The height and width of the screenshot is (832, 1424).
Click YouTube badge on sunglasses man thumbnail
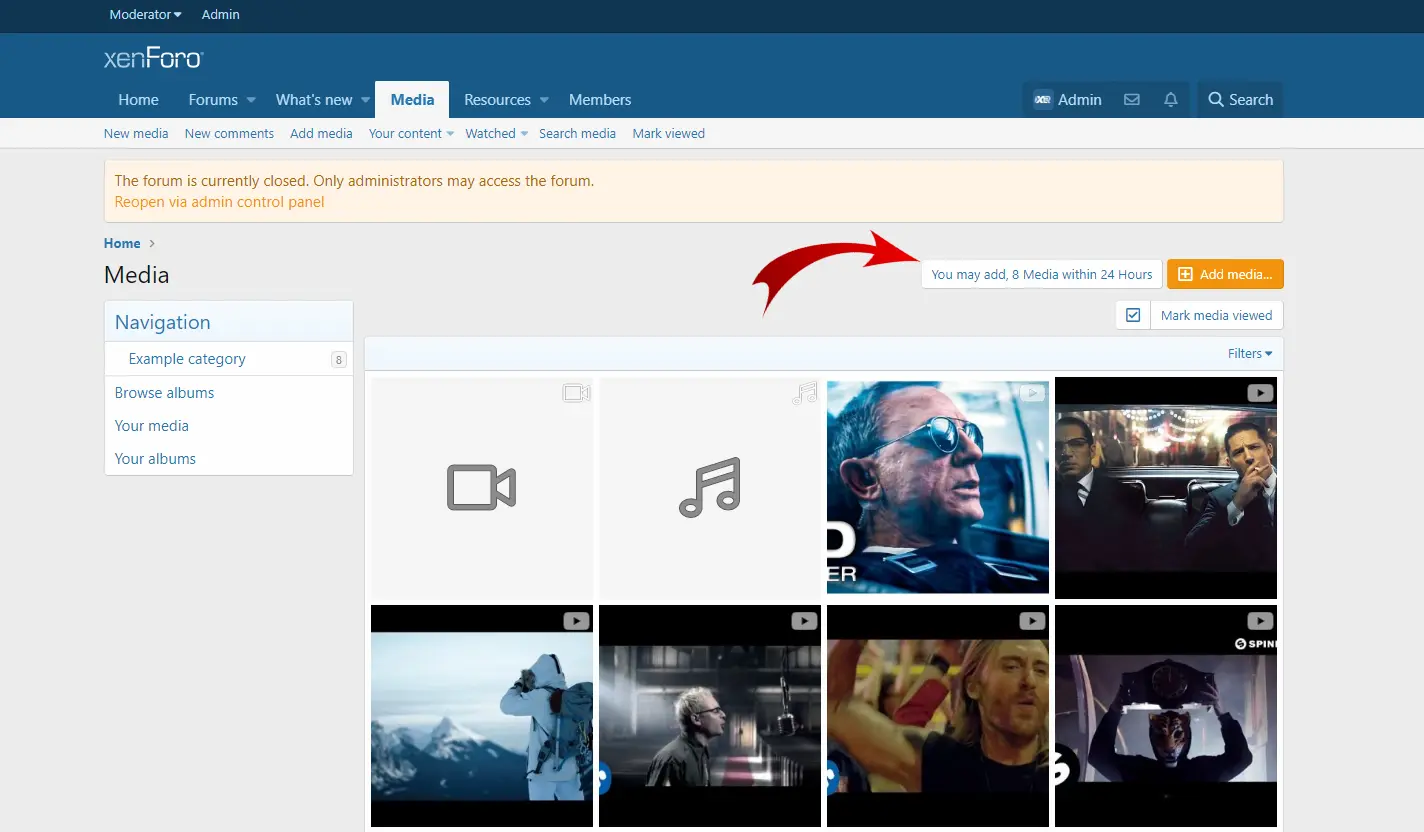tap(1032, 393)
